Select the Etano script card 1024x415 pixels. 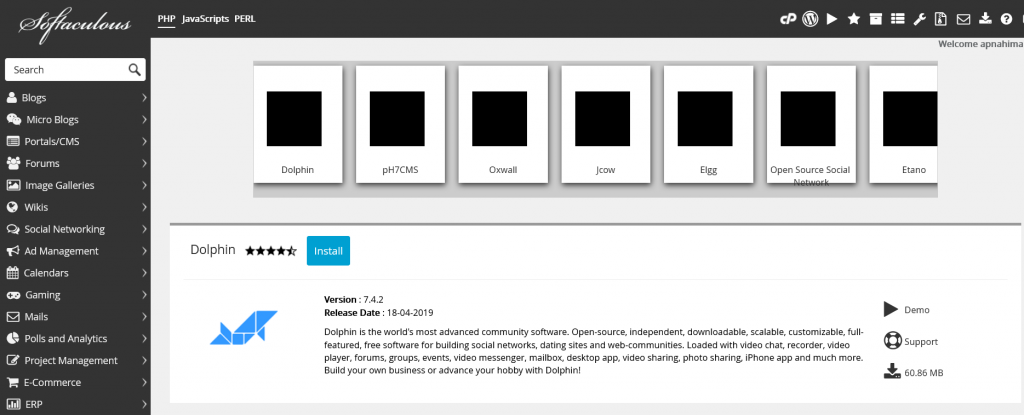click(904, 124)
